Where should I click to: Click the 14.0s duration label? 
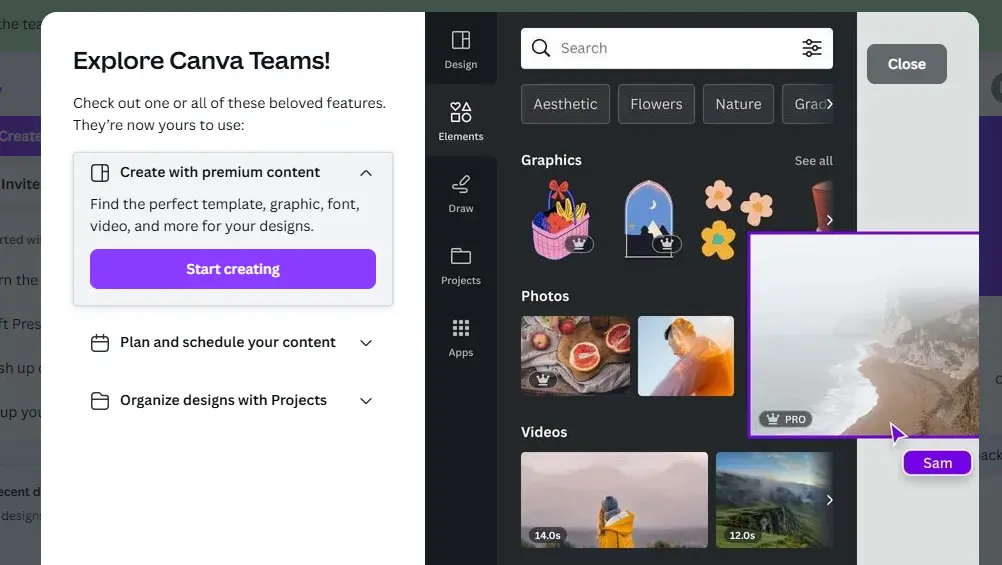pyautogui.click(x=548, y=535)
